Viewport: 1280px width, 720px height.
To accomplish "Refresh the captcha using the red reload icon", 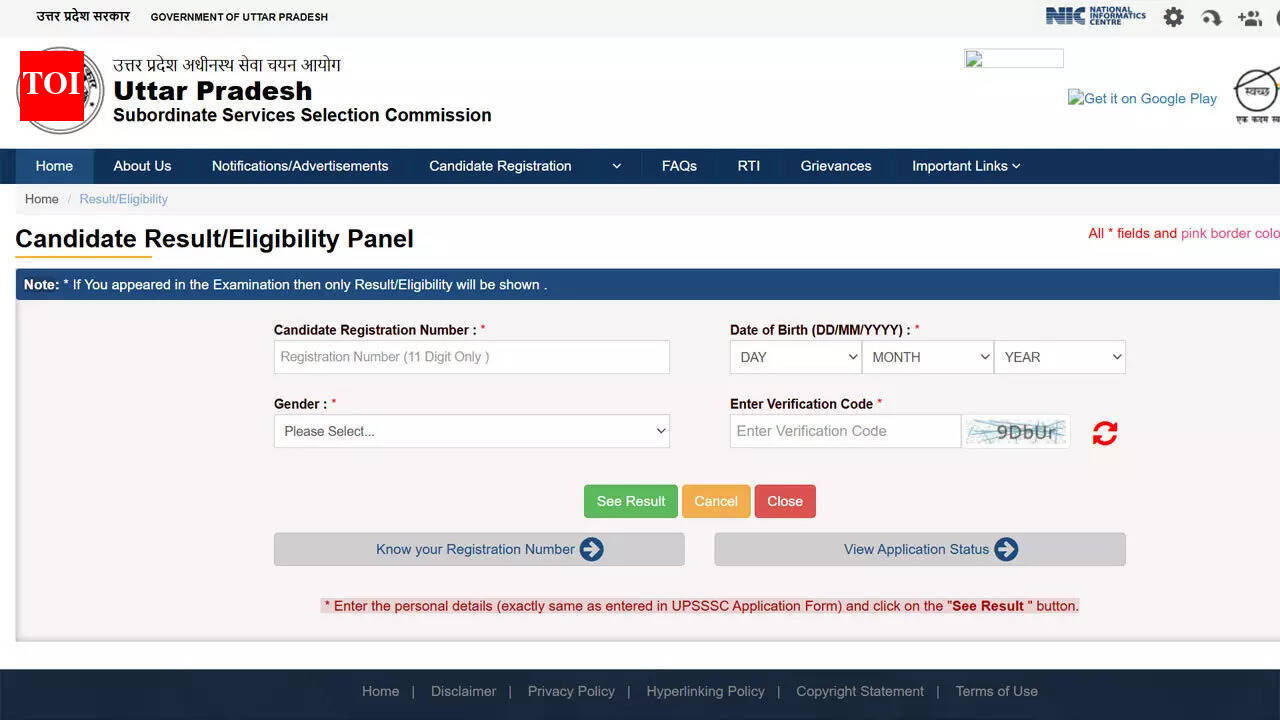I will pyautogui.click(x=1104, y=432).
